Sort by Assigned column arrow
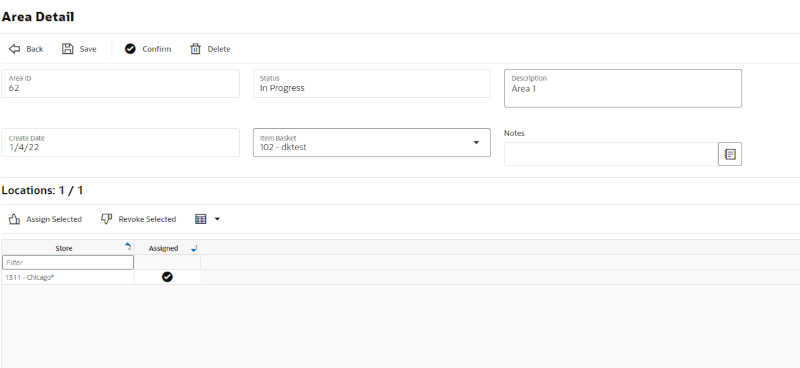This screenshot has width=800, height=368. click(x=194, y=249)
